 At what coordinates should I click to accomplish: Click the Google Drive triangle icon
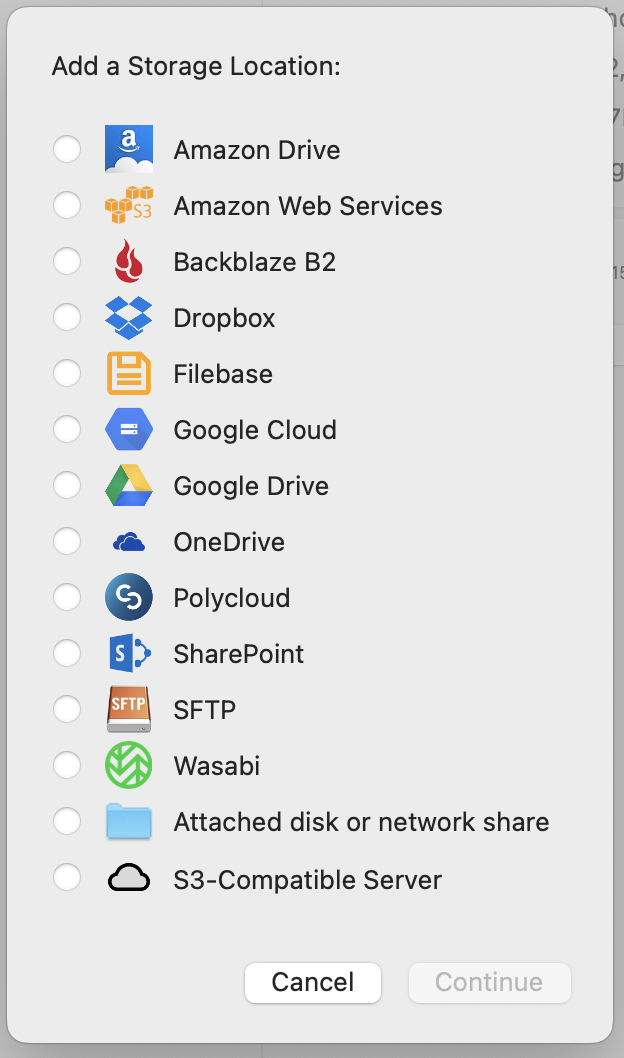[129, 486]
